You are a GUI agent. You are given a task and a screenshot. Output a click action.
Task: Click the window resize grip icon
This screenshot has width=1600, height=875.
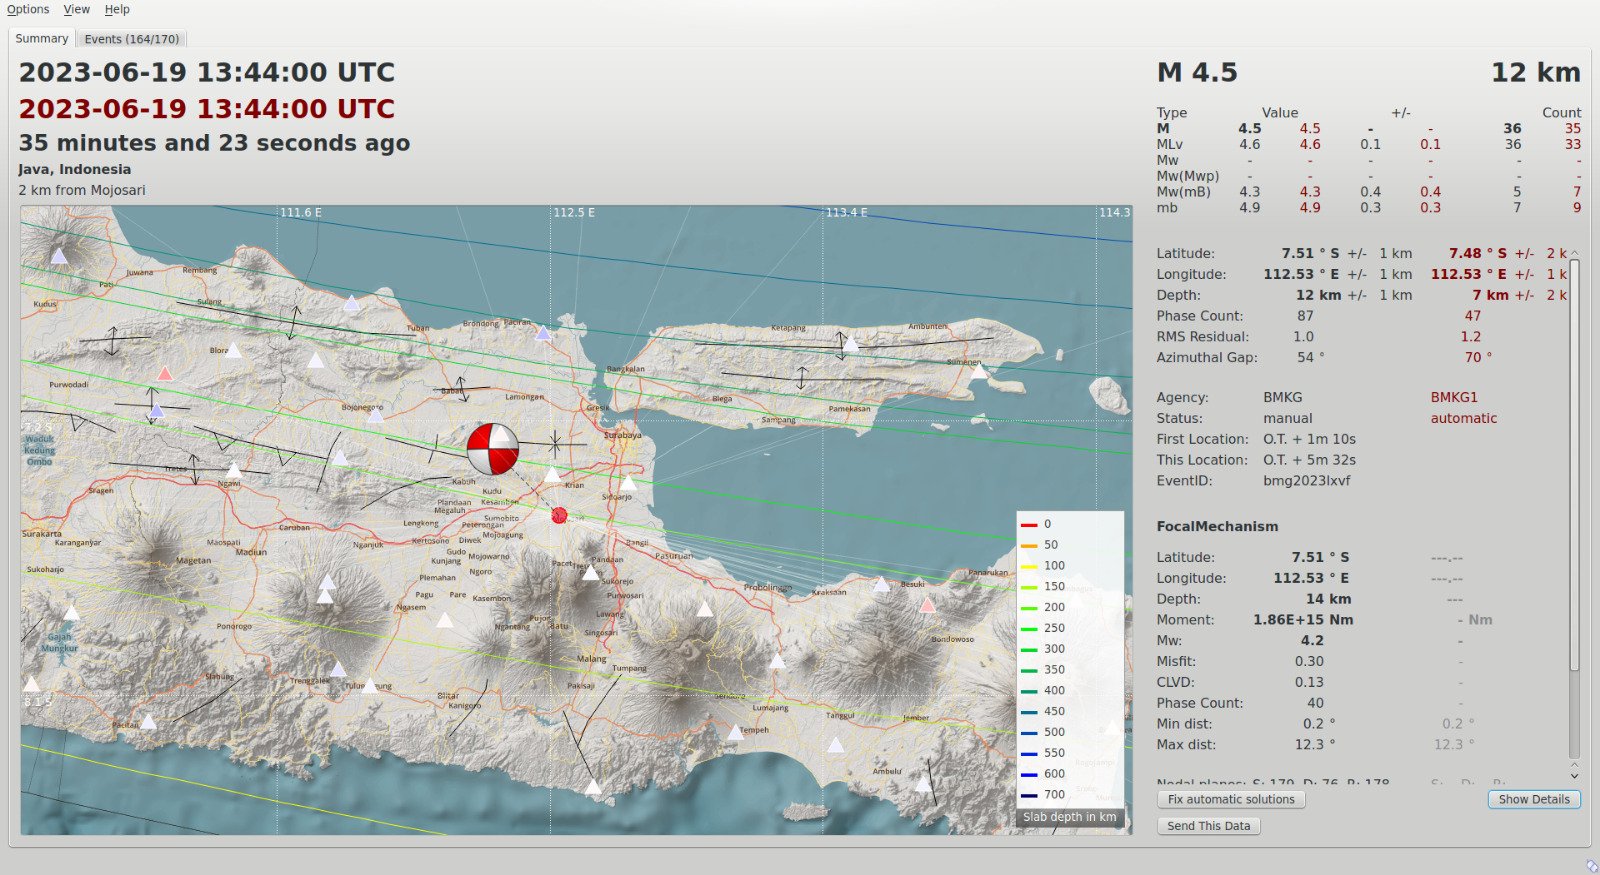(1591, 866)
